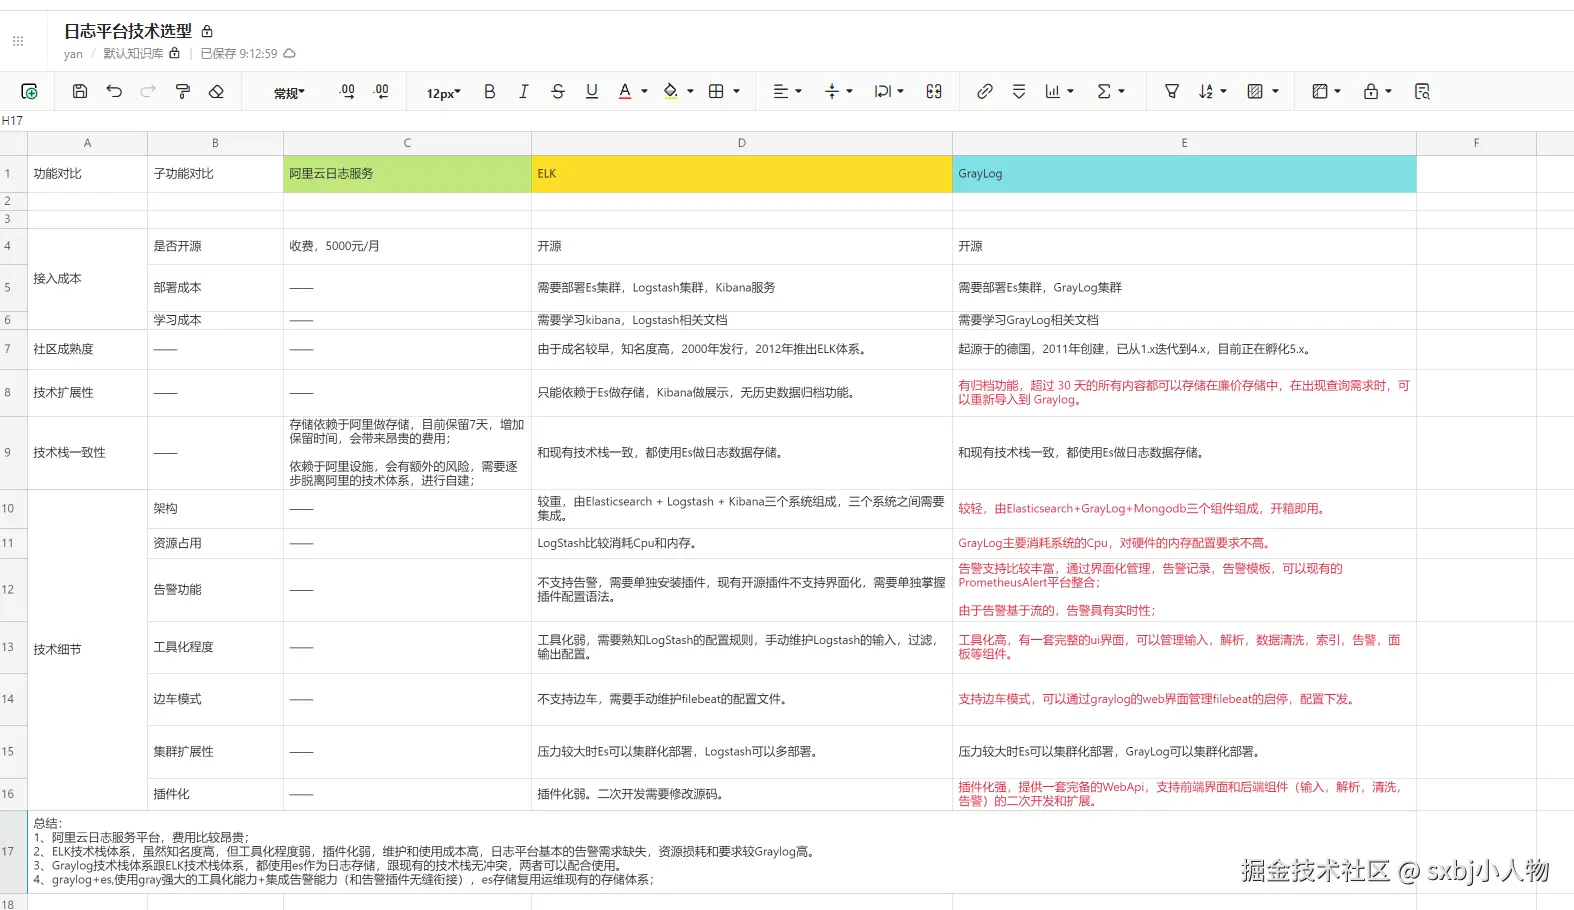This screenshot has height=910, width=1574.
Task: Click the insert new sheet icon
Action: click(30, 92)
